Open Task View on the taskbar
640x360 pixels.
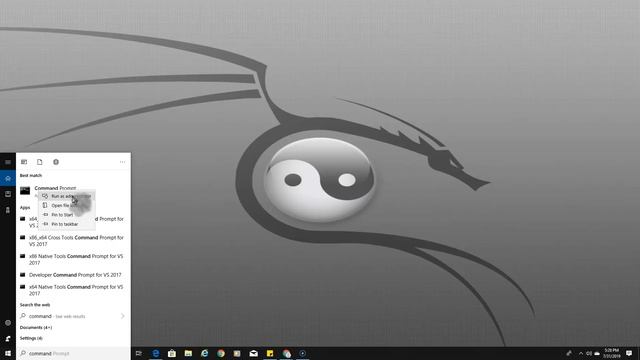click(x=139, y=353)
